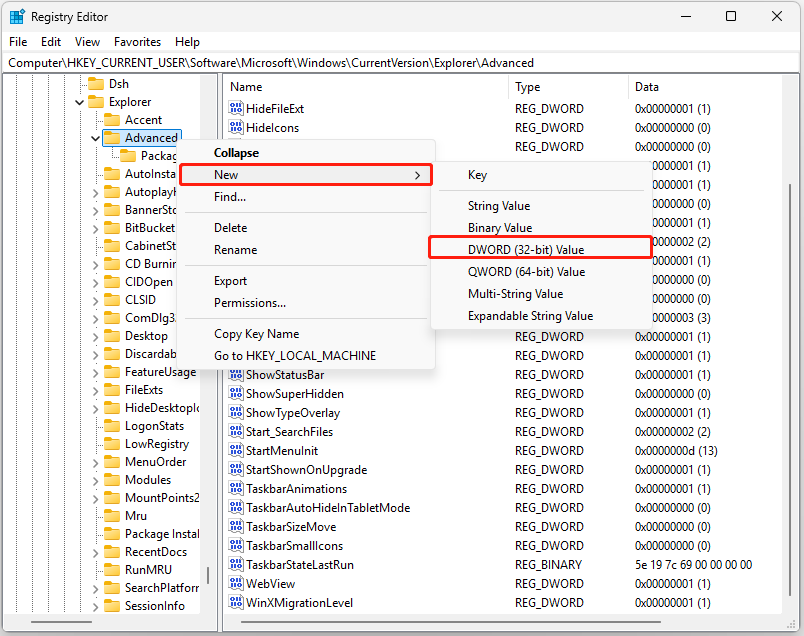Viewport: 804px width, 636px height.
Task: Select the HideFileExt value icon
Action: click(236, 108)
